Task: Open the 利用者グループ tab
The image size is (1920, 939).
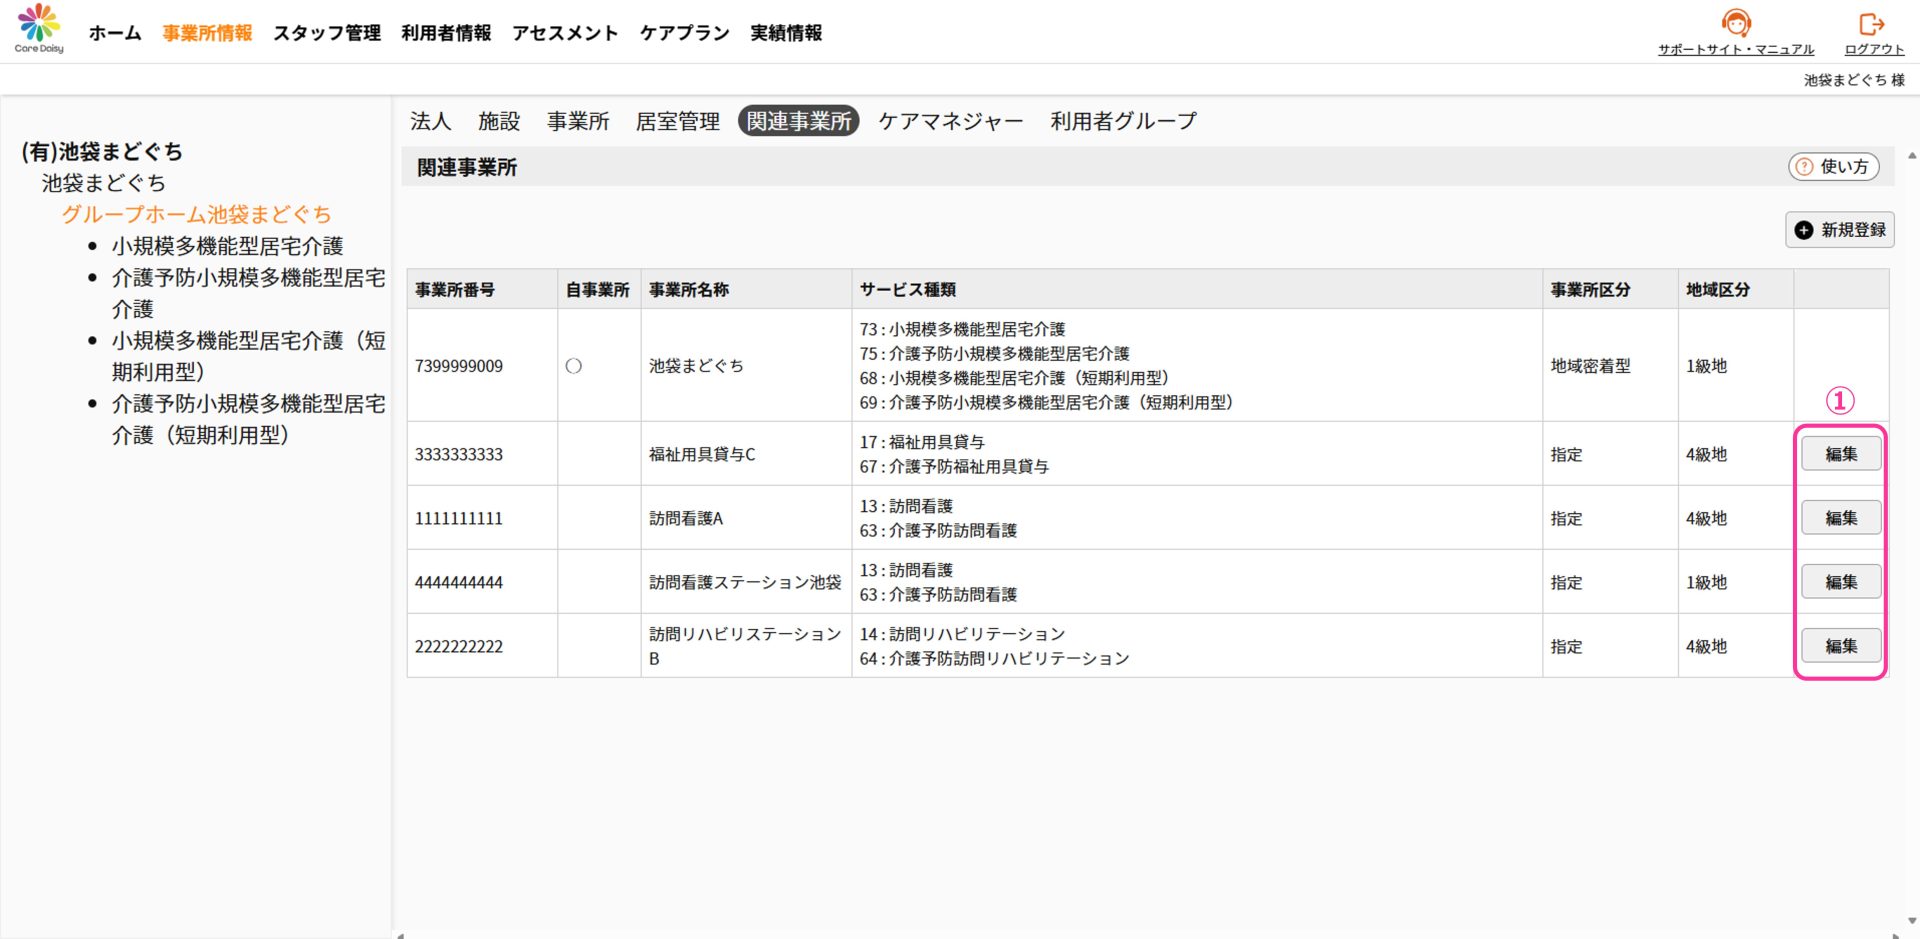Action: (1123, 121)
